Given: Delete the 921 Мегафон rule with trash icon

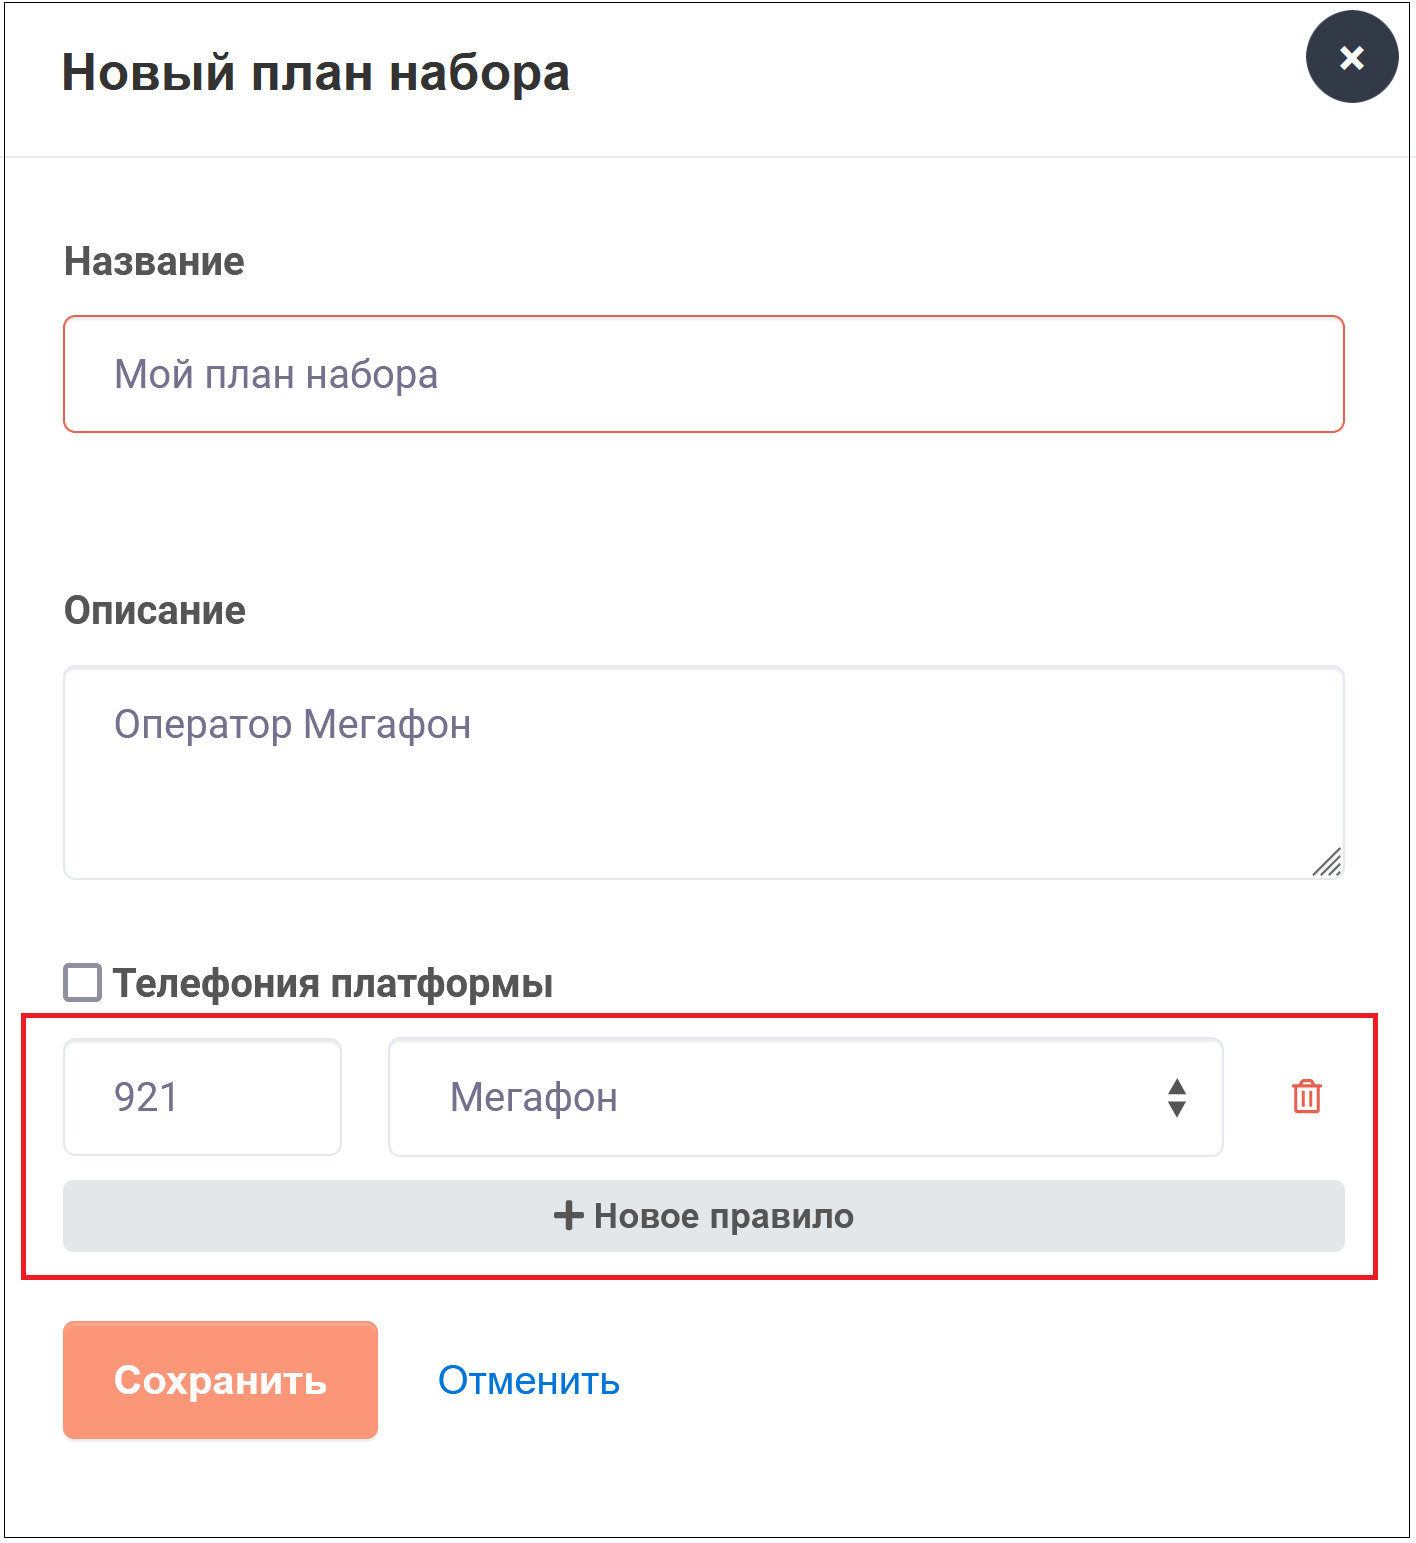Looking at the screenshot, I should click(x=1306, y=1097).
